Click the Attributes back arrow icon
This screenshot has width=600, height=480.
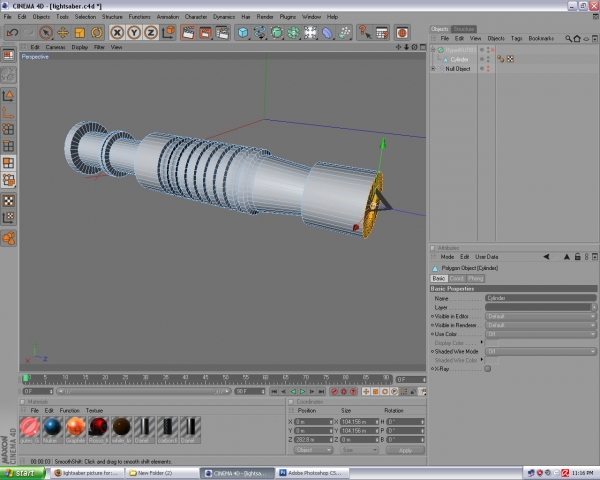(546, 257)
